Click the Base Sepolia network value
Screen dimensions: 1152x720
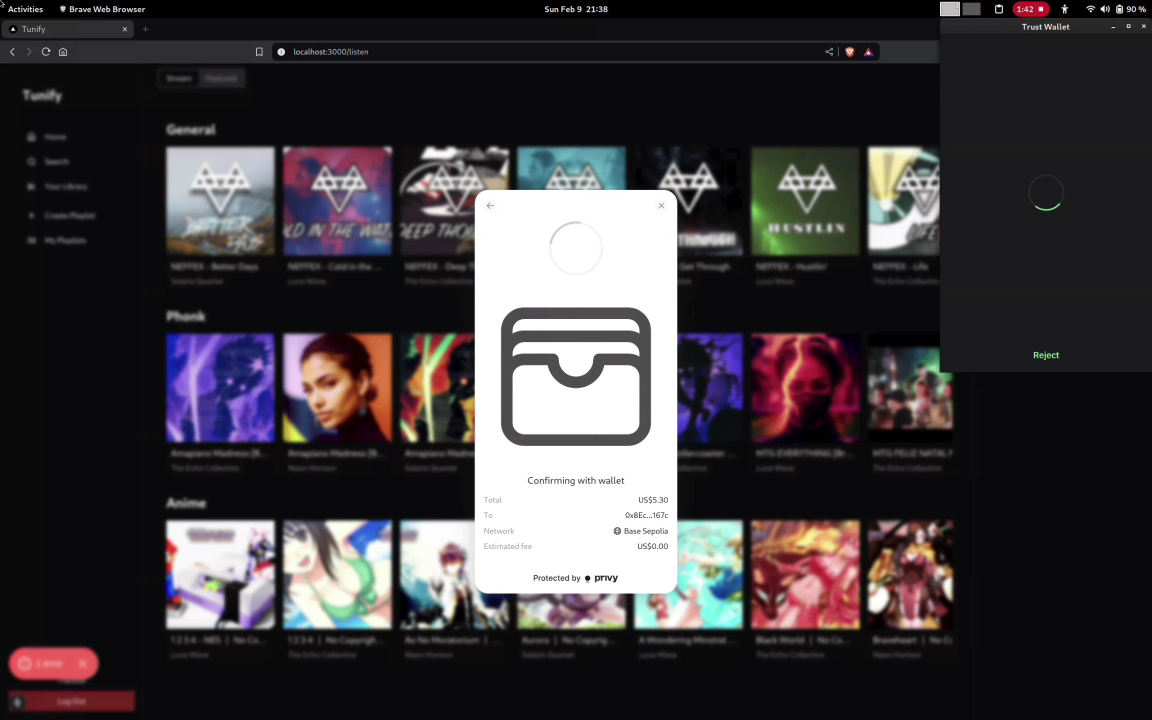641,530
